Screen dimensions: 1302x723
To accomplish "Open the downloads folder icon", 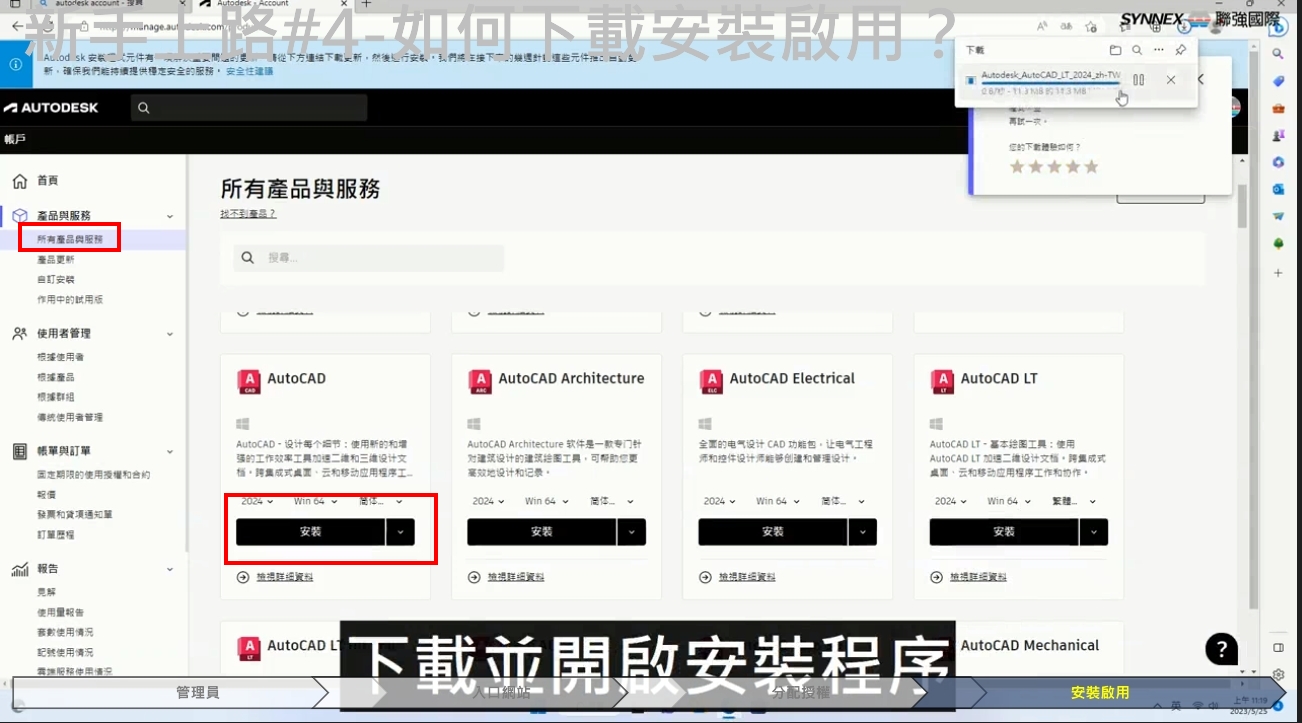I will [x=1115, y=50].
